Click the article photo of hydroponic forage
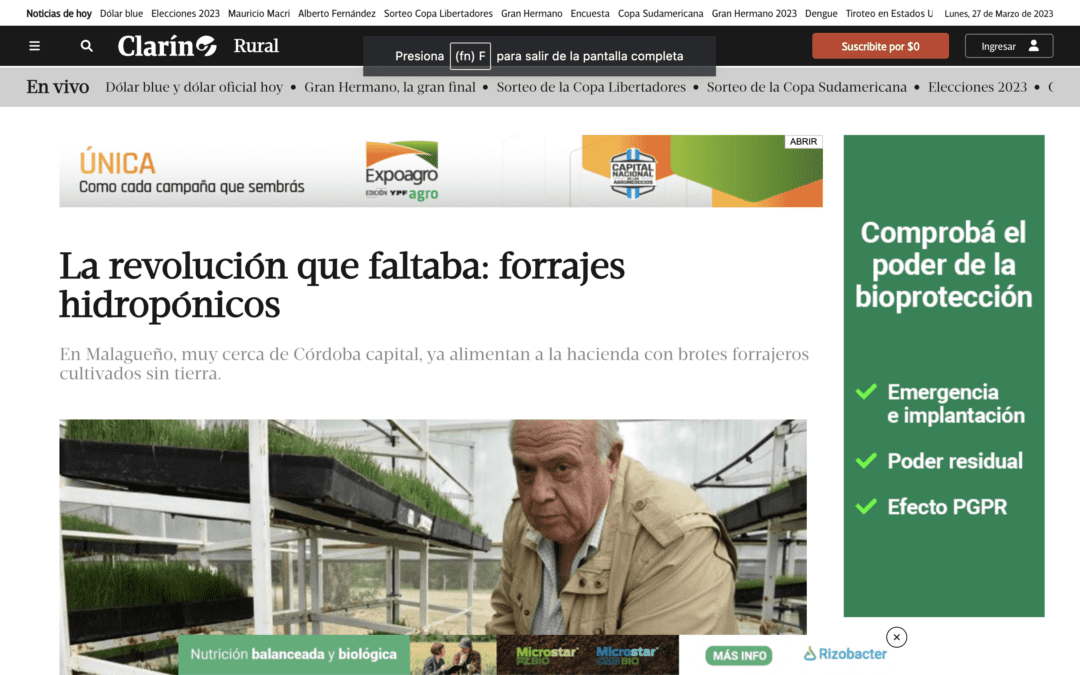The image size is (1080, 675). [433, 527]
